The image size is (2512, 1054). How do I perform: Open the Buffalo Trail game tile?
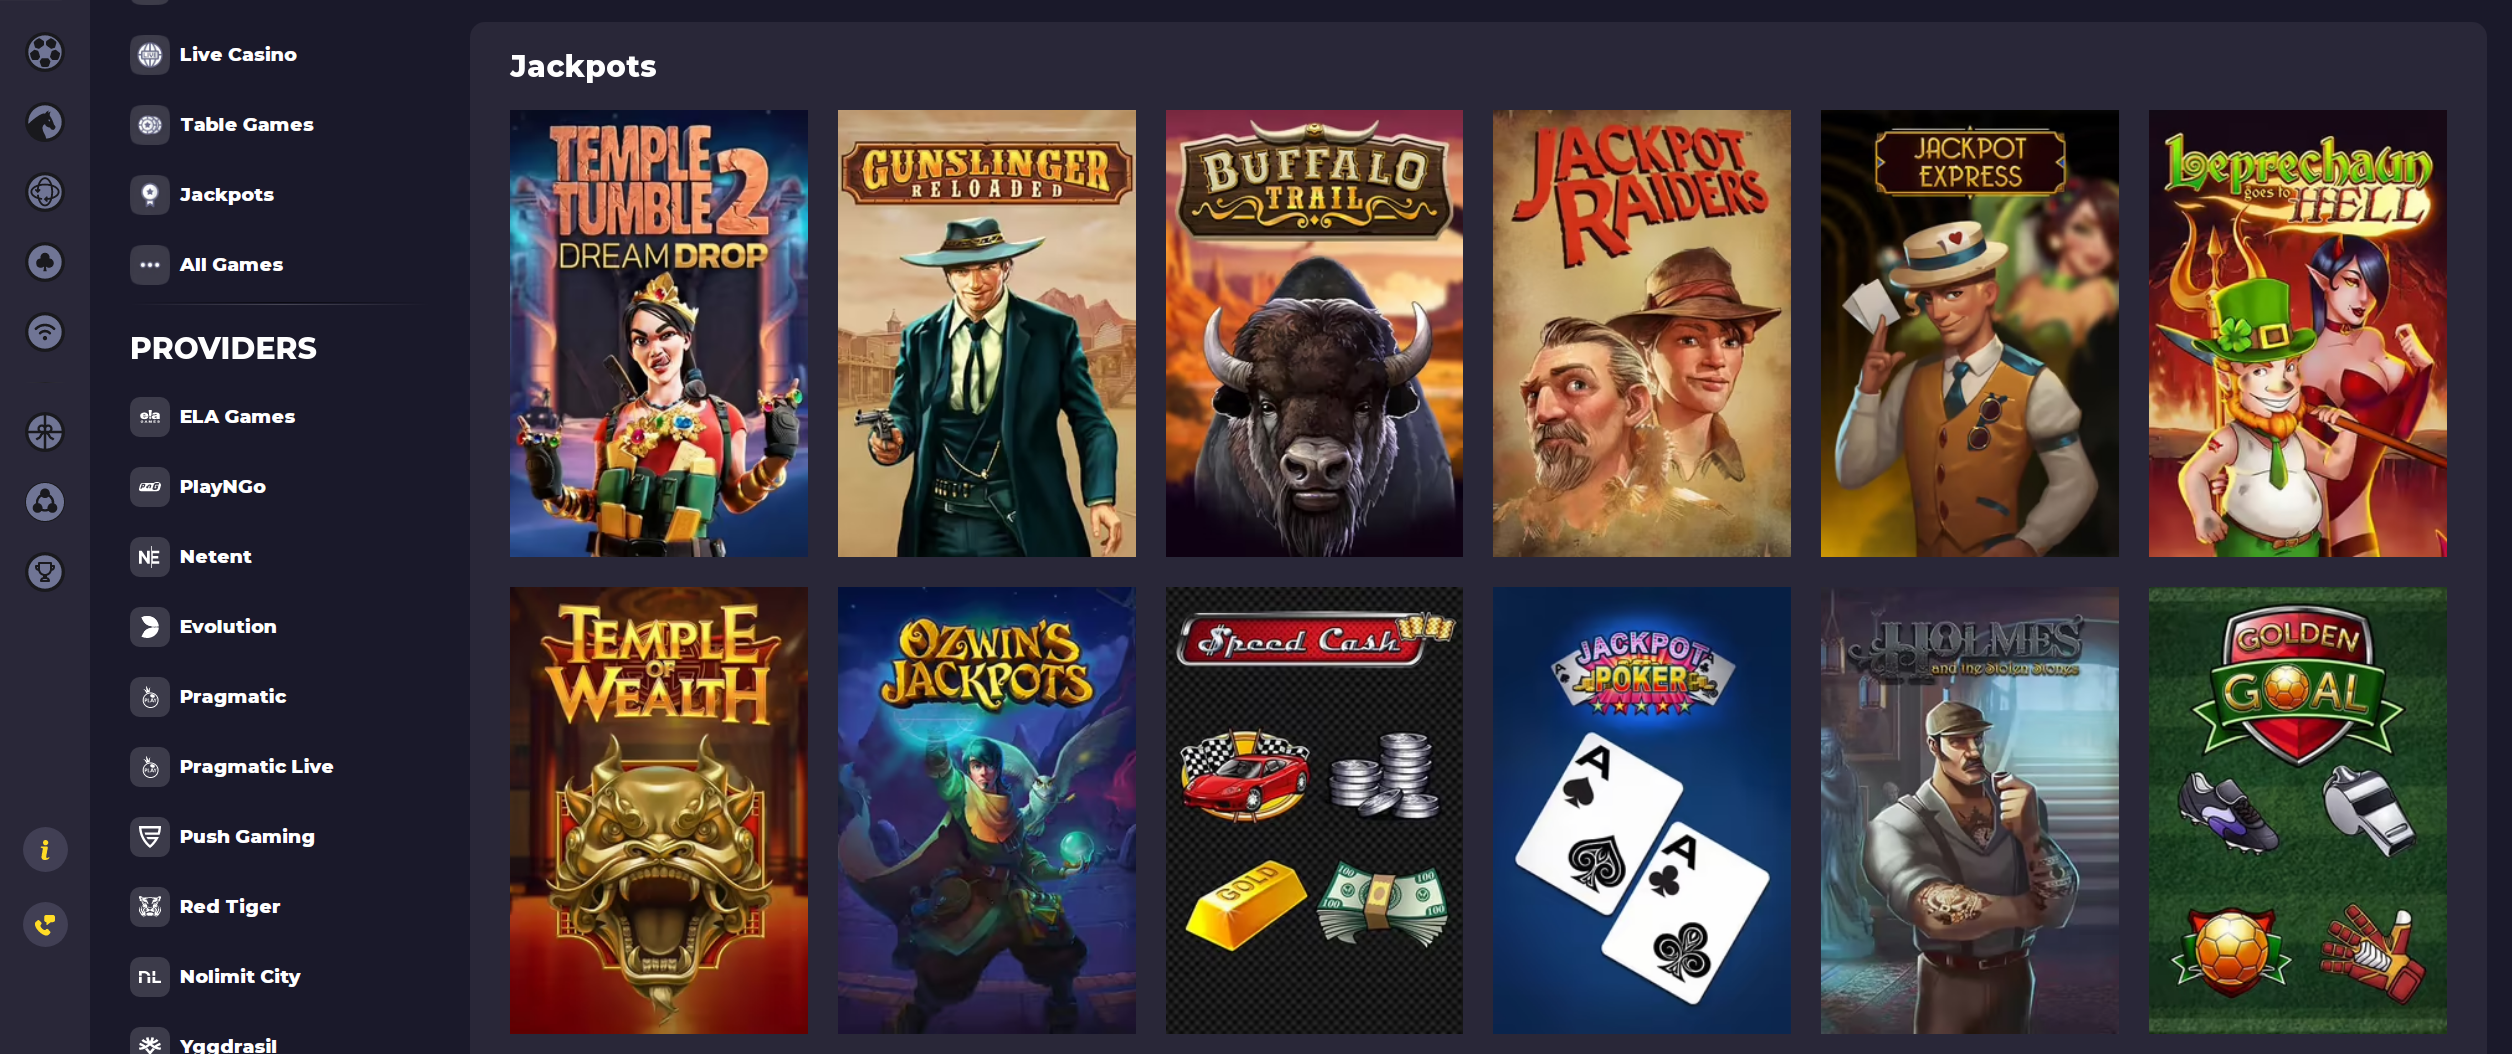tap(1314, 333)
